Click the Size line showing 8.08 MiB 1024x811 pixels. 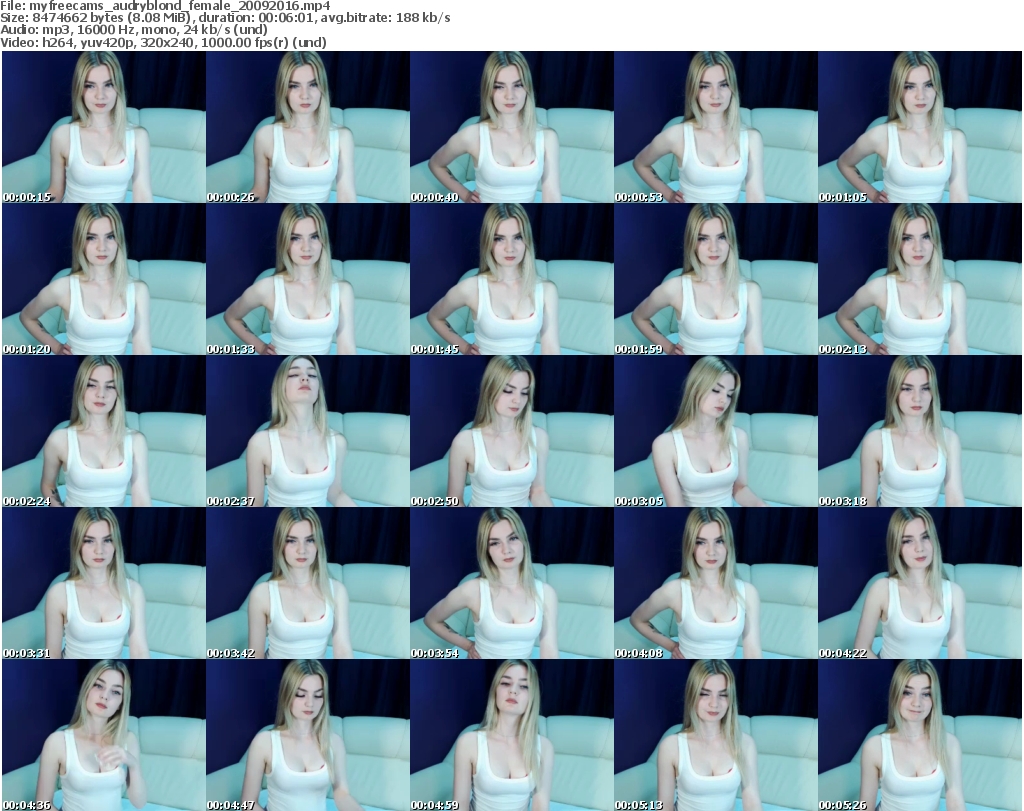click(x=225, y=18)
